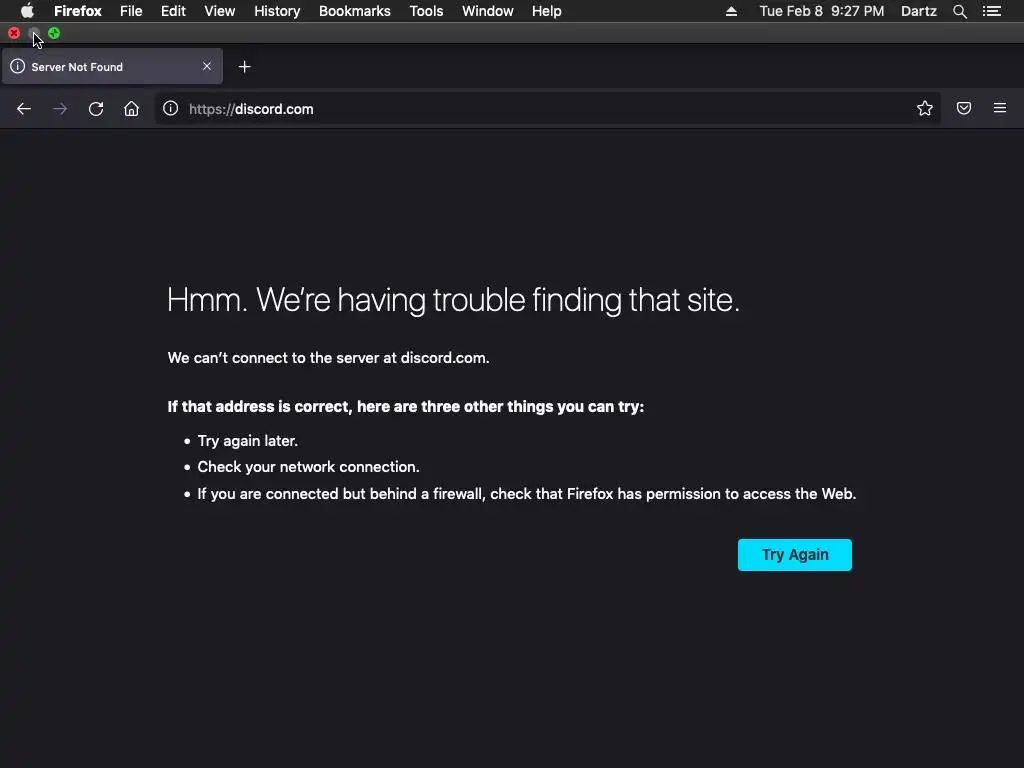The image size is (1024, 768).
Task: Open the Firefox application menu
Action: pos(78,11)
